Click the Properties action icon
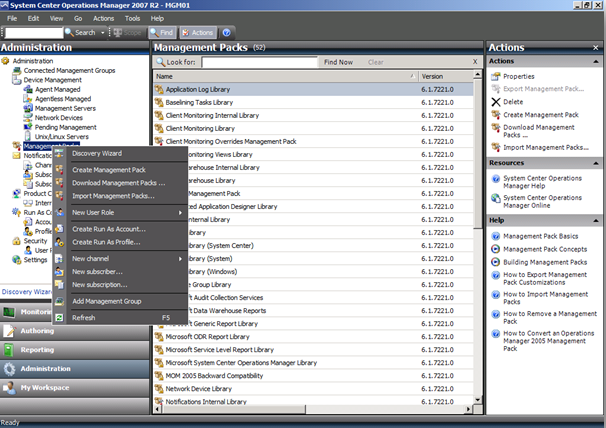 (x=495, y=77)
